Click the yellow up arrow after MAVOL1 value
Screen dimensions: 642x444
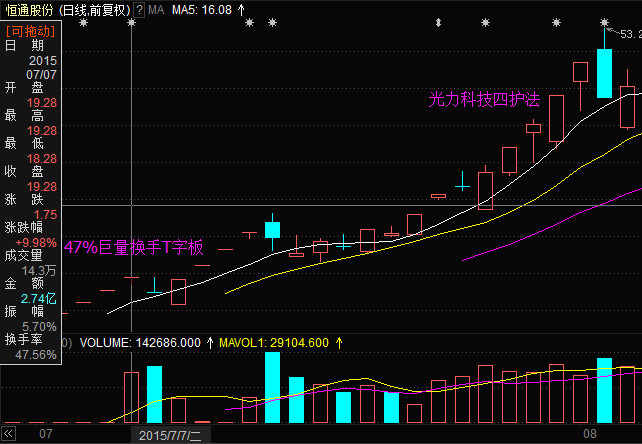click(339, 342)
